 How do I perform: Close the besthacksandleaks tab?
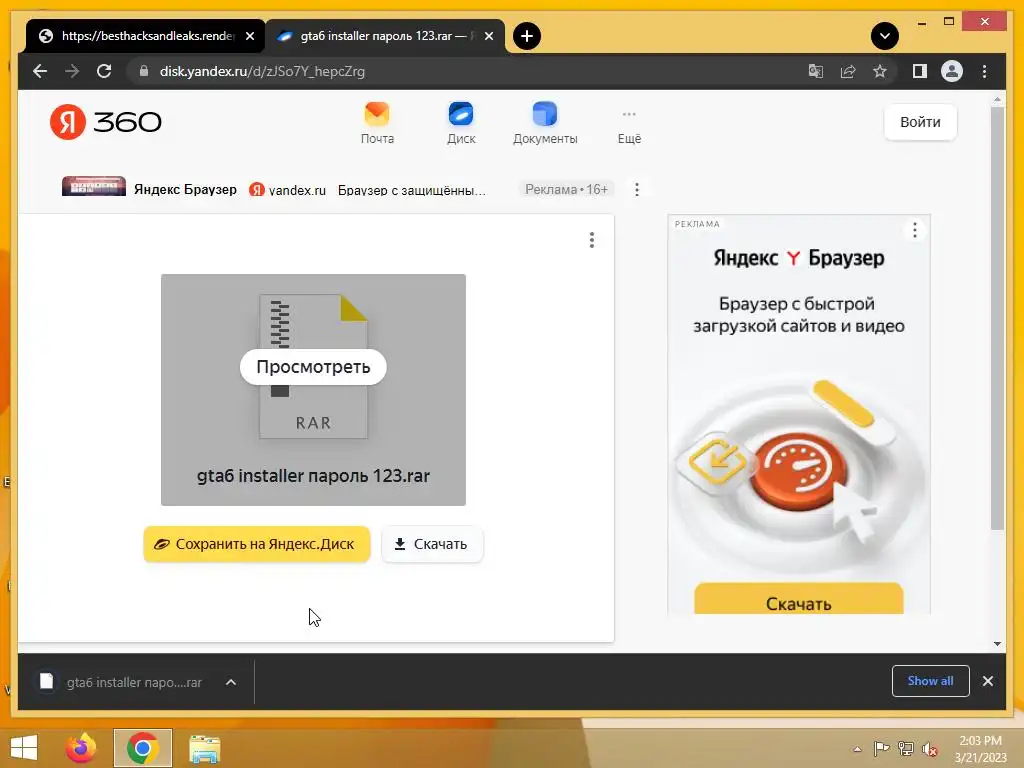tap(249, 36)
